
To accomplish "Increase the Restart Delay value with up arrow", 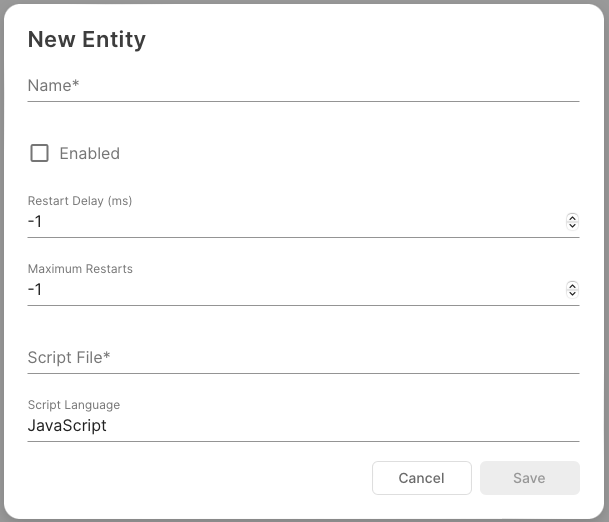I will 572,217.
